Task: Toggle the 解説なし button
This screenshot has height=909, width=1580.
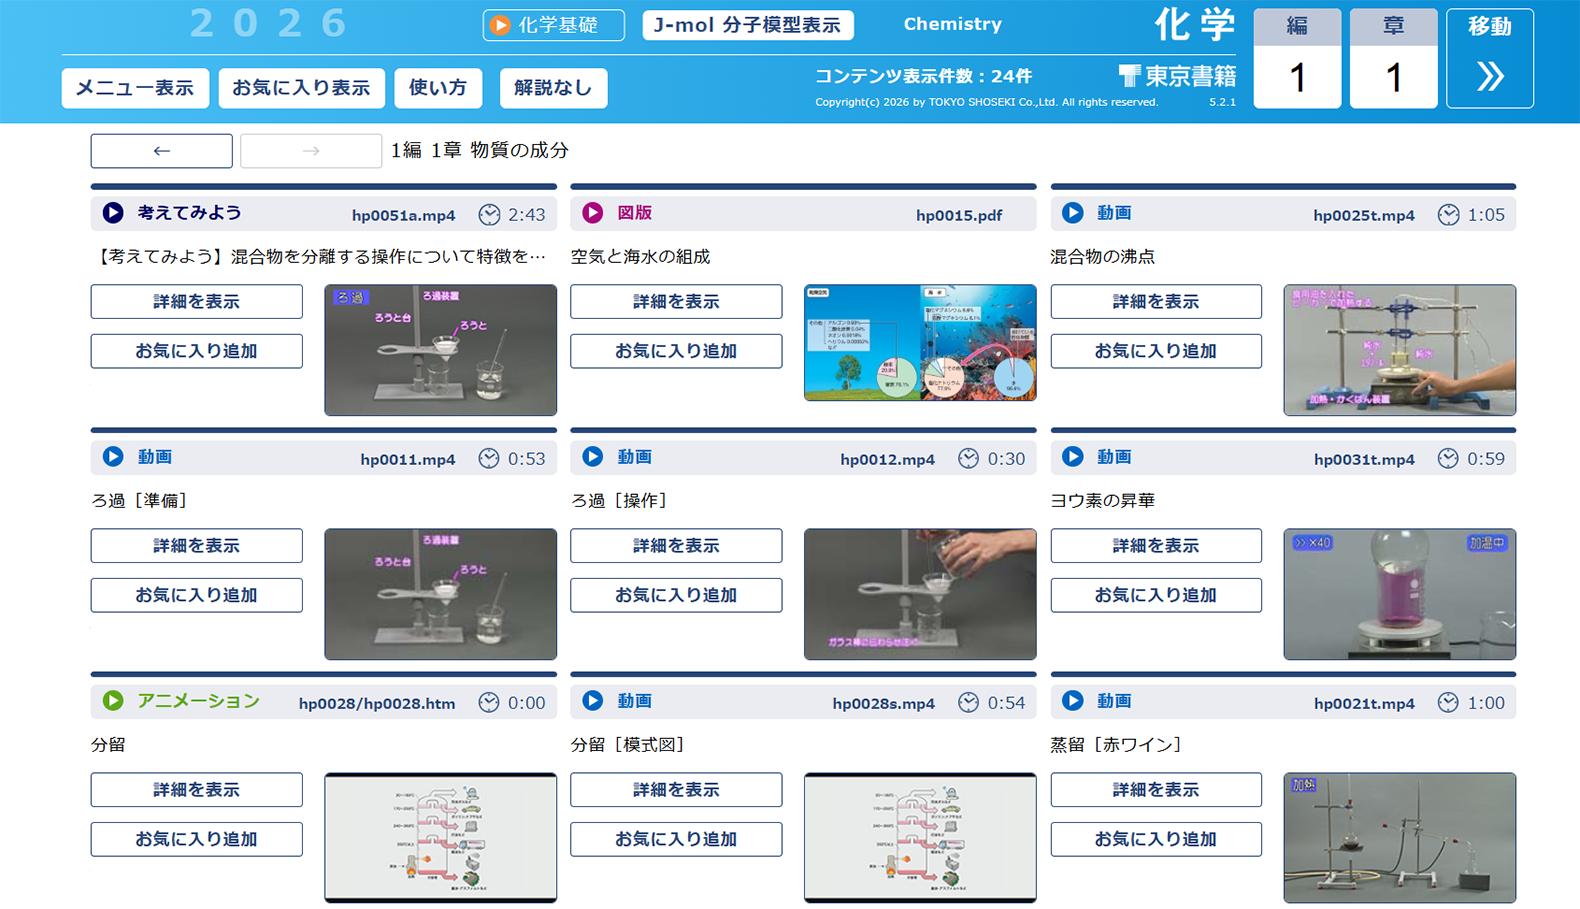Action: click(x=553, y=88)
